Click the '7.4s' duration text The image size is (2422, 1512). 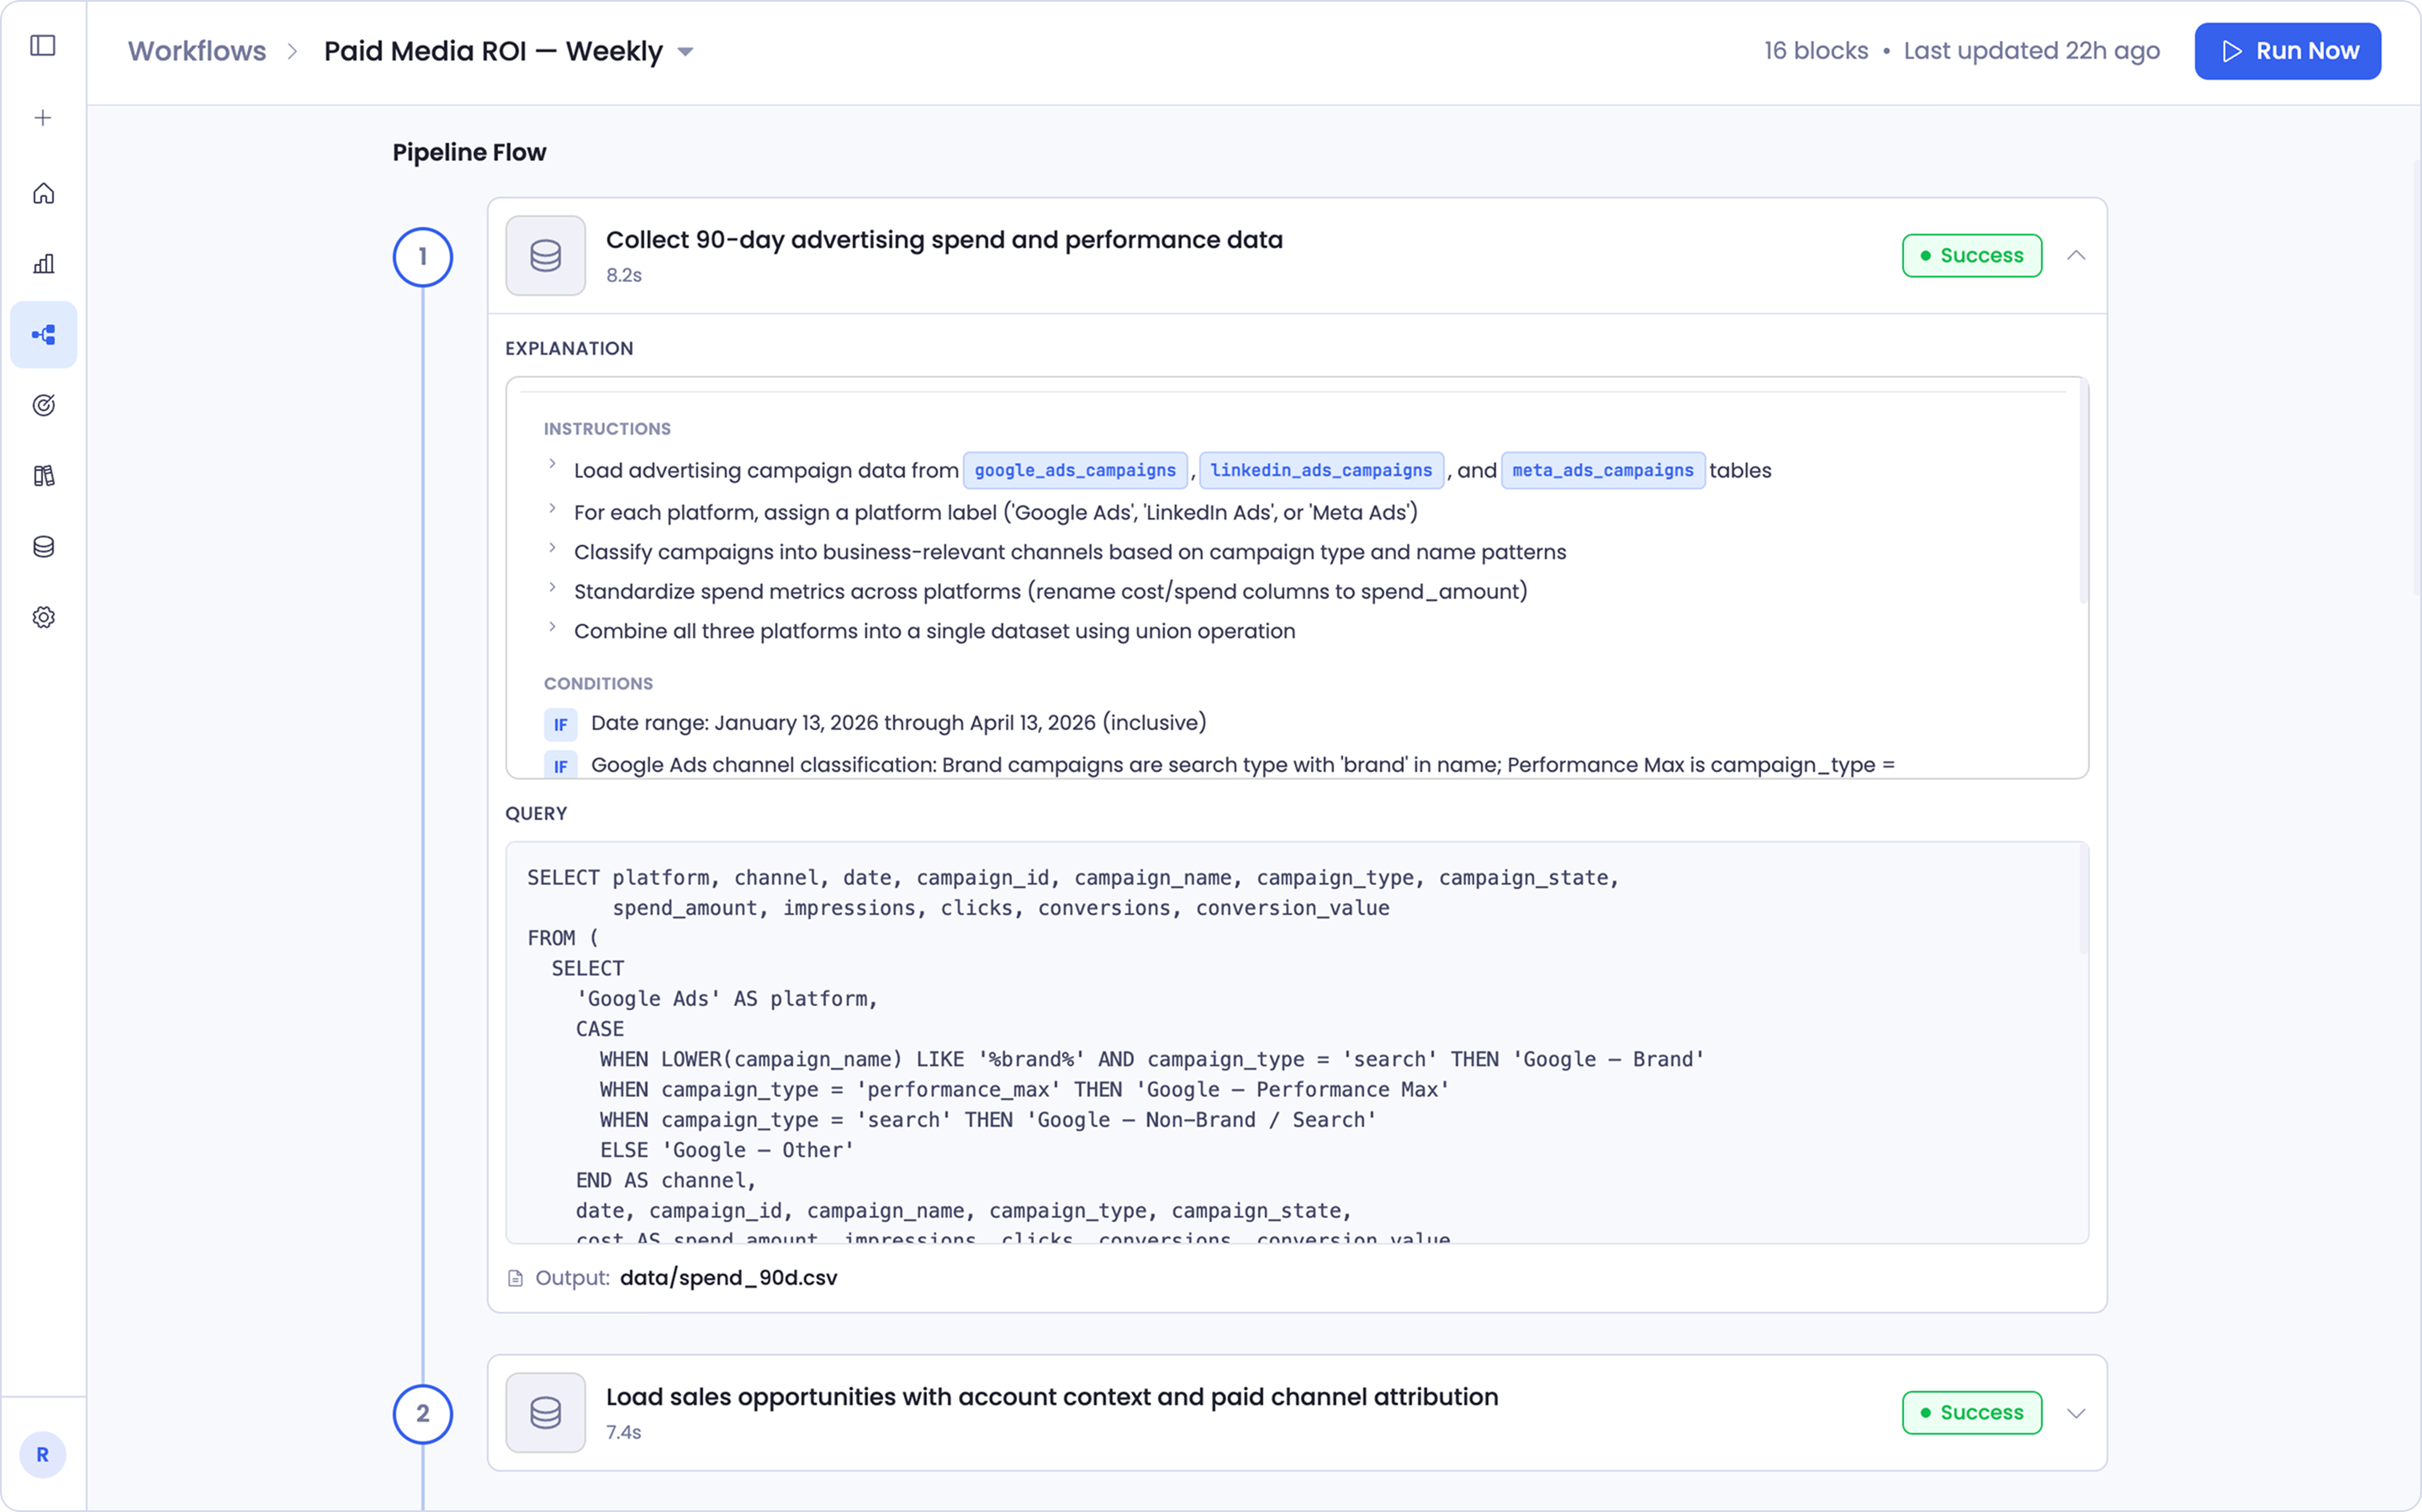pos(624,1433)
